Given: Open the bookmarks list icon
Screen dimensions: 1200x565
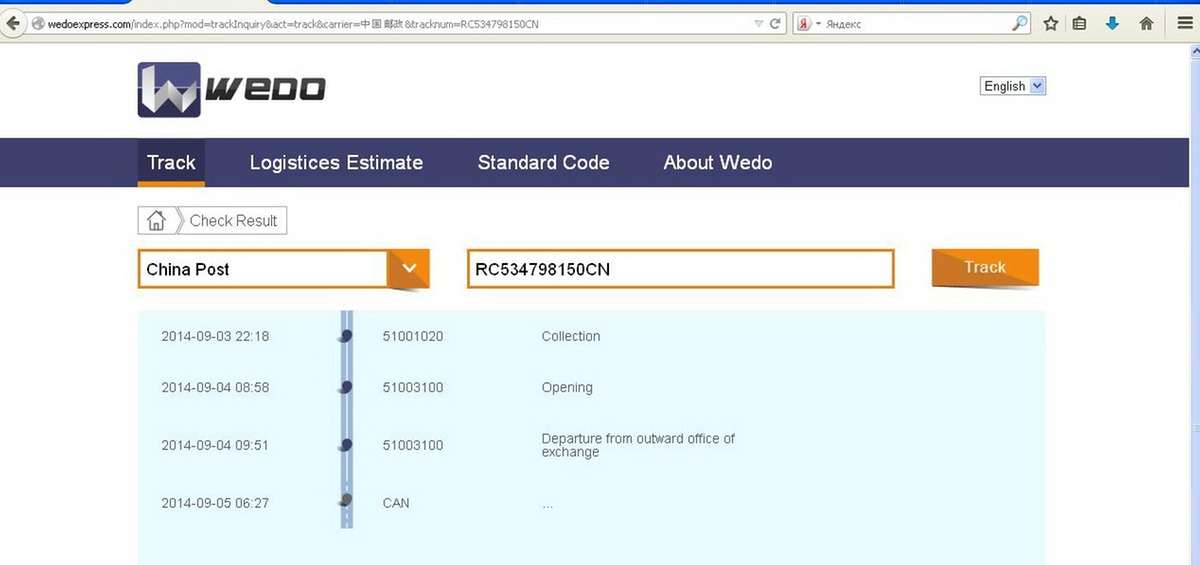Looking at the screenshot, I should pos(1080,24).
